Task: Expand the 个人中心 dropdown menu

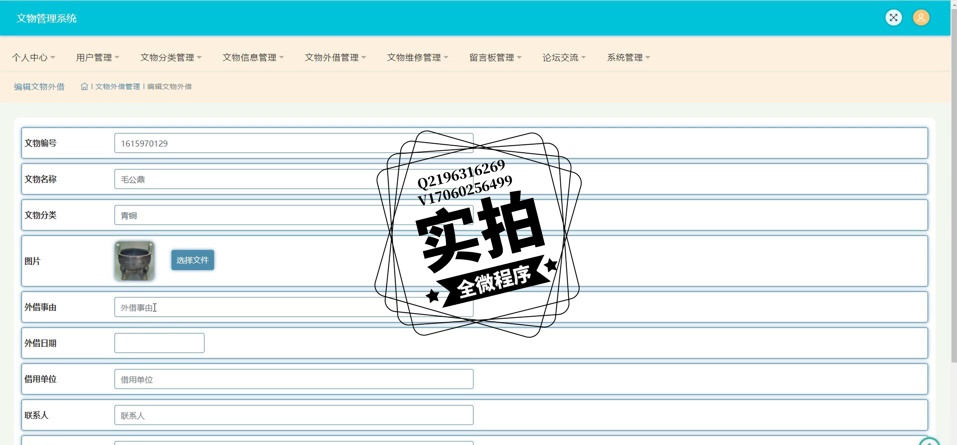Action: (x=33, y=58)
